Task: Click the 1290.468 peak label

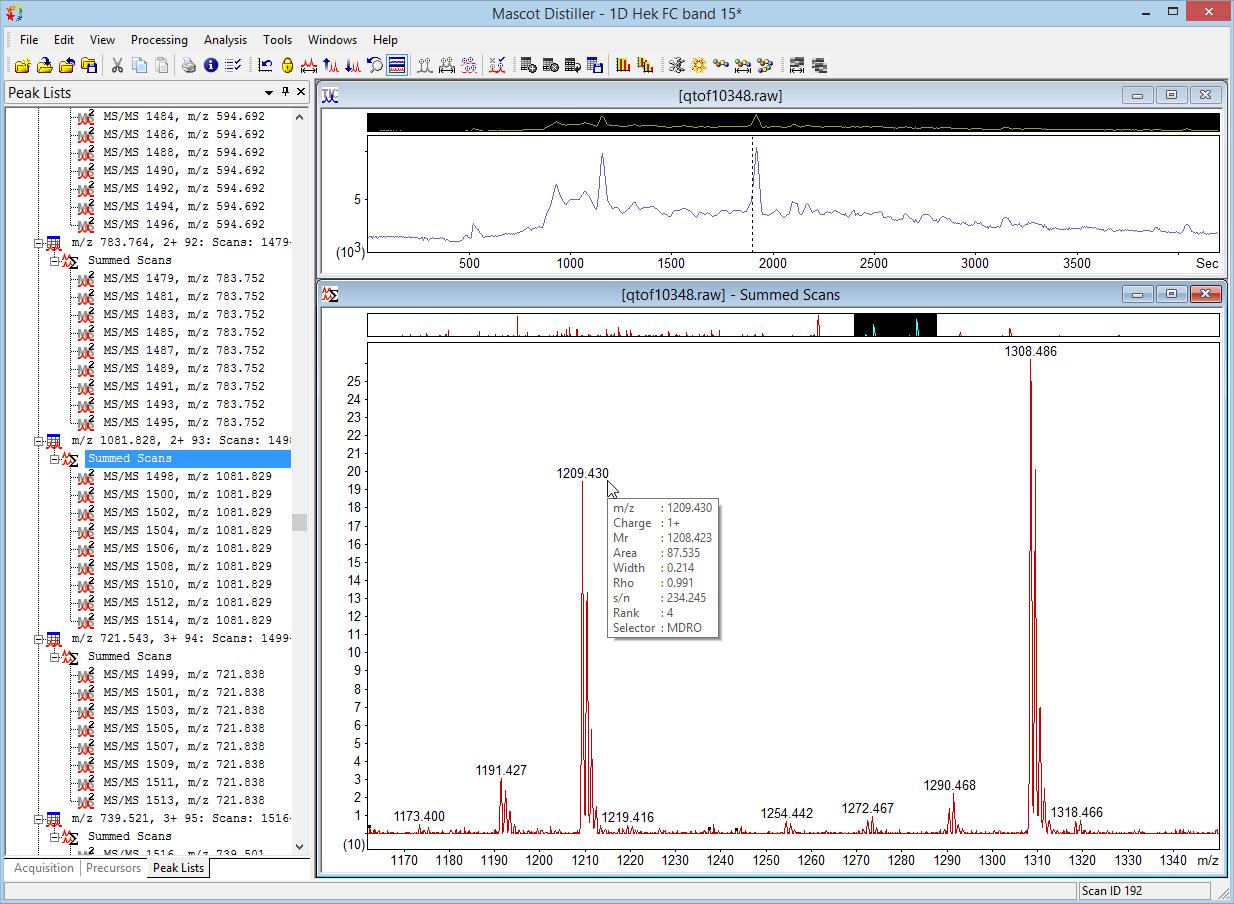Action: [x=949, y=786]
